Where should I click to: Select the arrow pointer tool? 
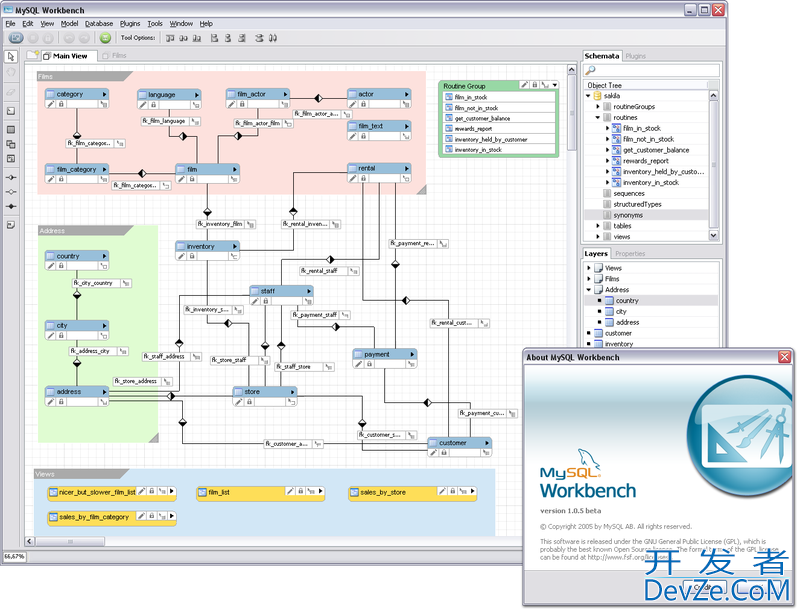coord(11,57)
